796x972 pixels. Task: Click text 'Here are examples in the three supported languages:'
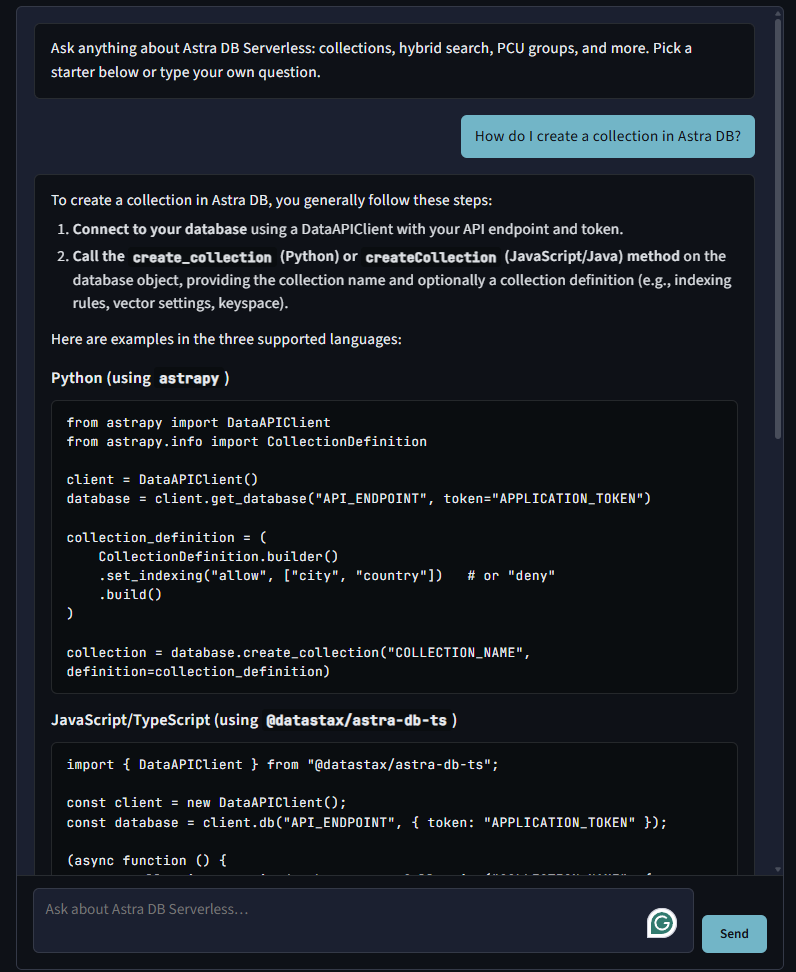coord(226,340)
